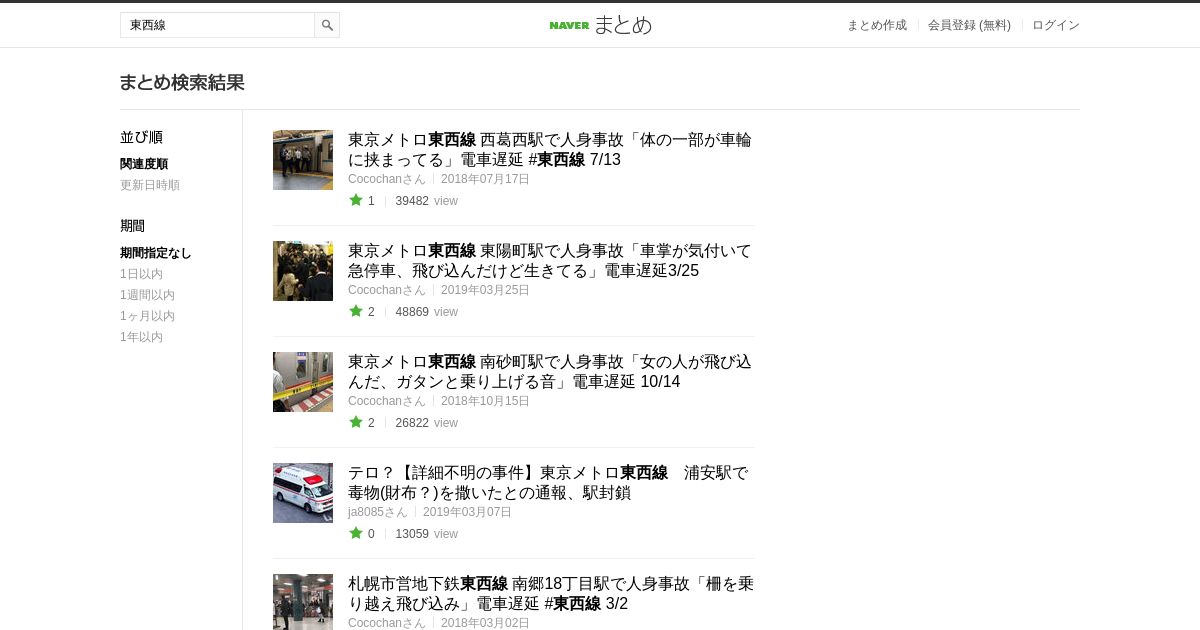Click star icon for 西葛西駅 article
This screenshot has width=1200, height=630.
[356, 200]
